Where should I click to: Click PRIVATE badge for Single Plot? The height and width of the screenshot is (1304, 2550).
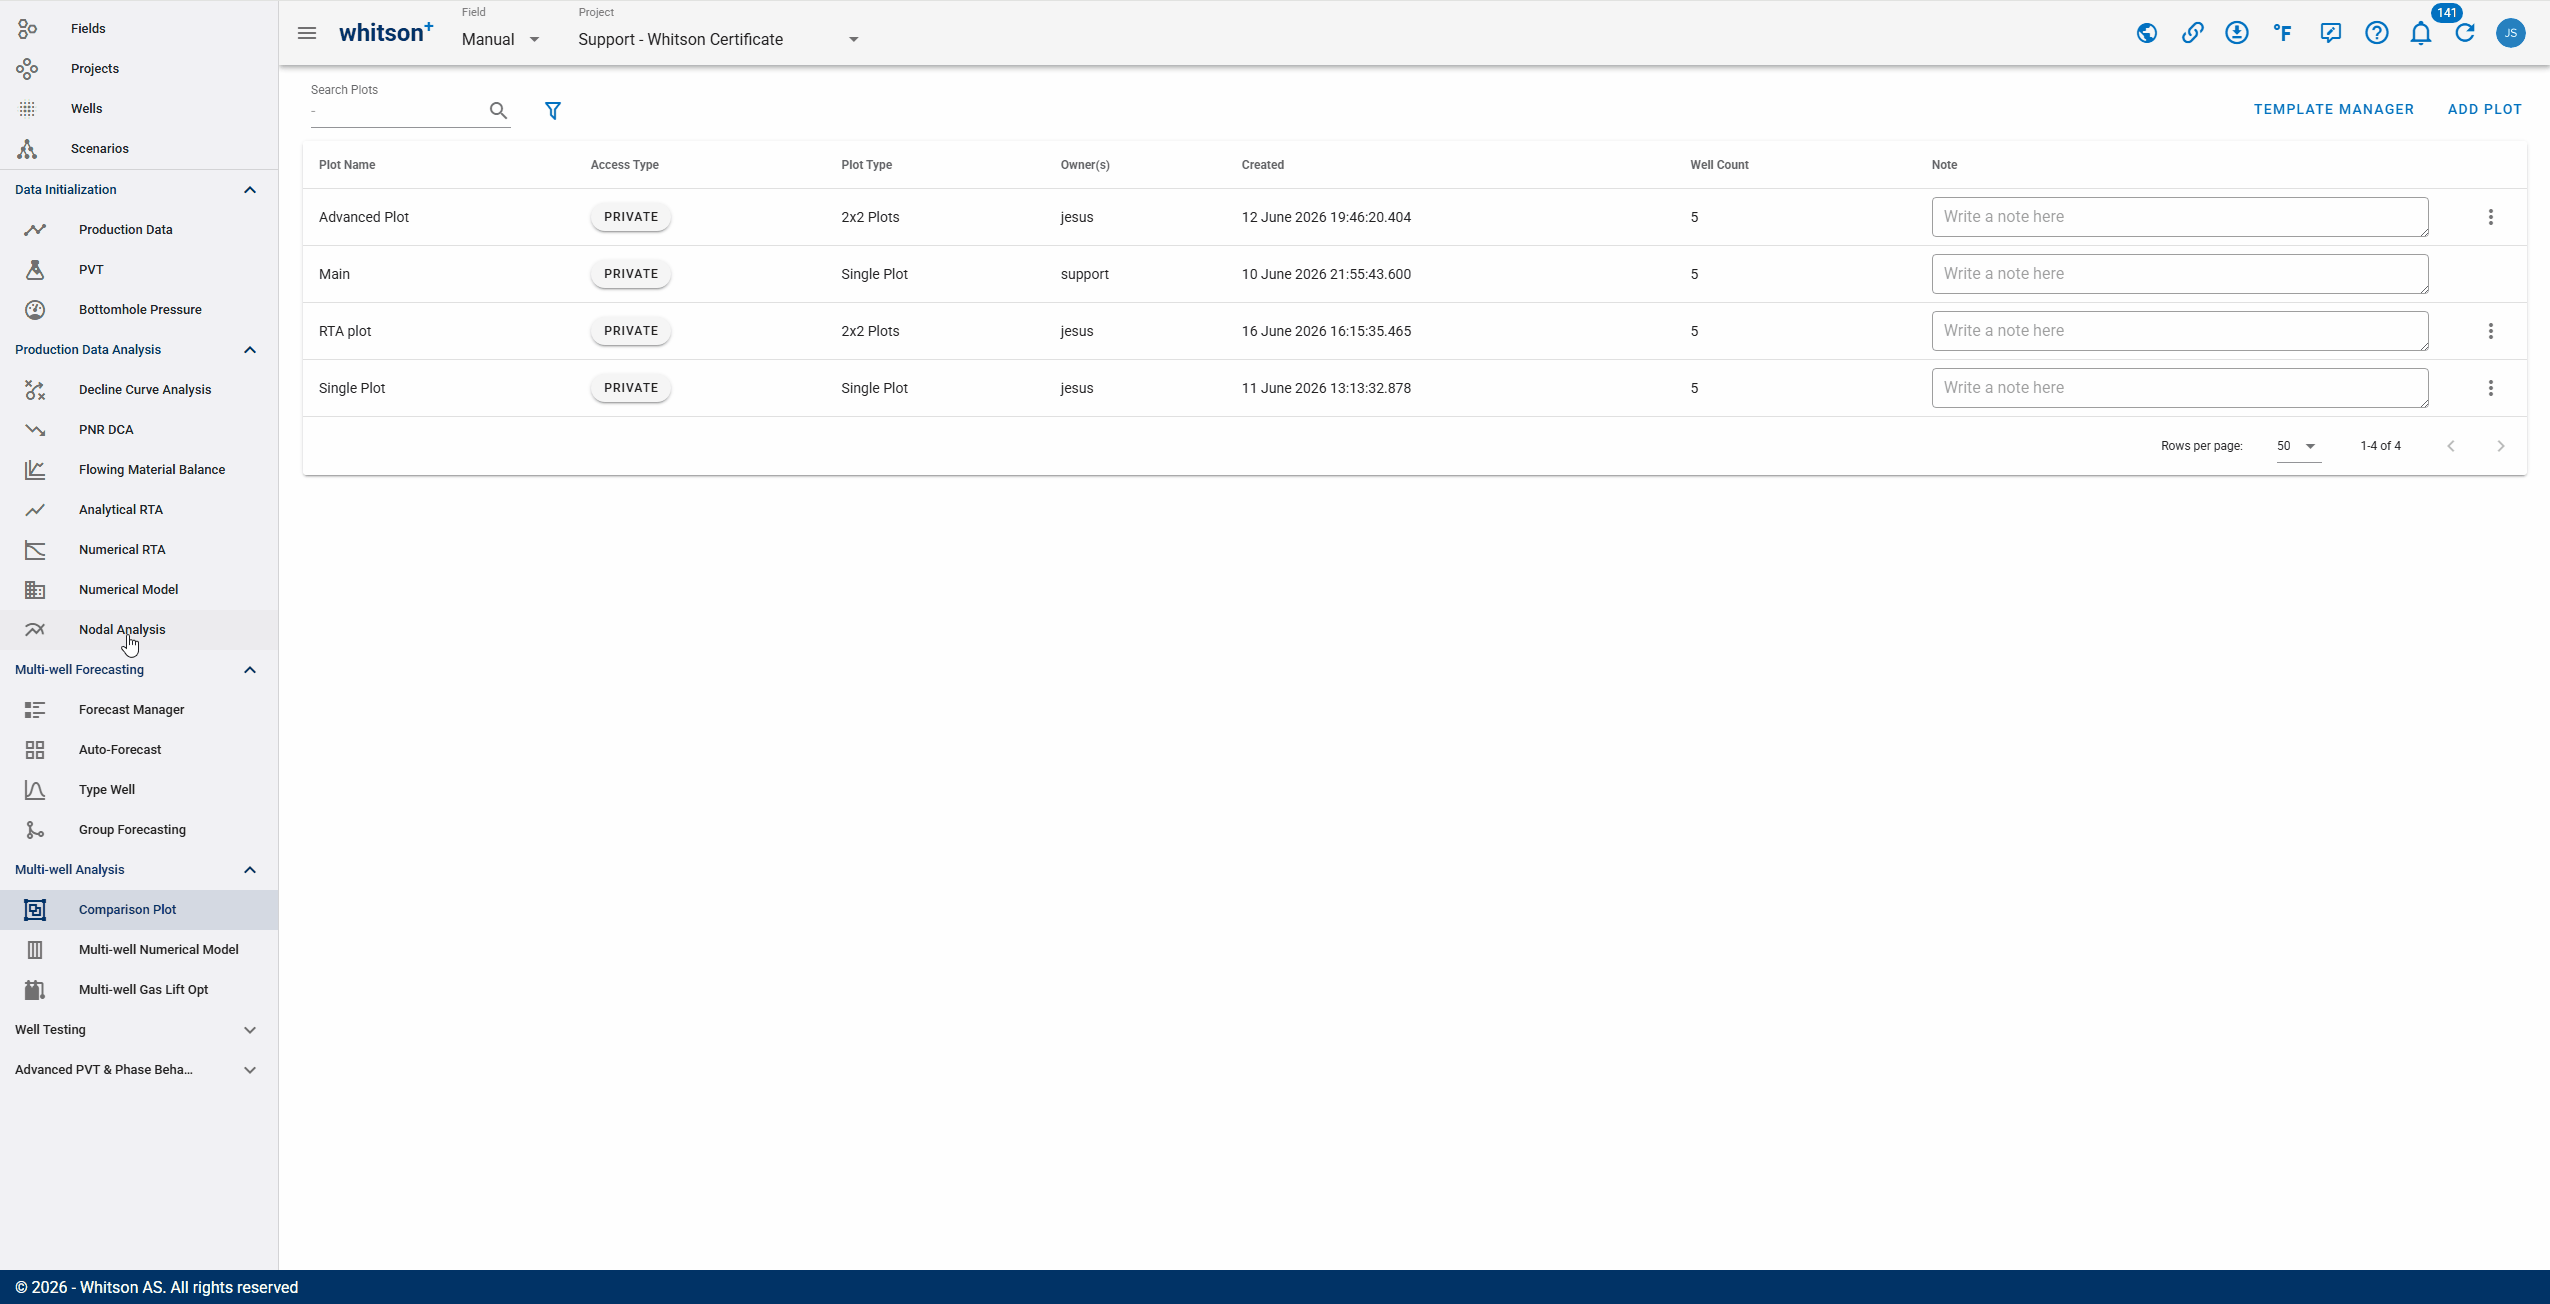pyautogui.click(x=631, y=388)
